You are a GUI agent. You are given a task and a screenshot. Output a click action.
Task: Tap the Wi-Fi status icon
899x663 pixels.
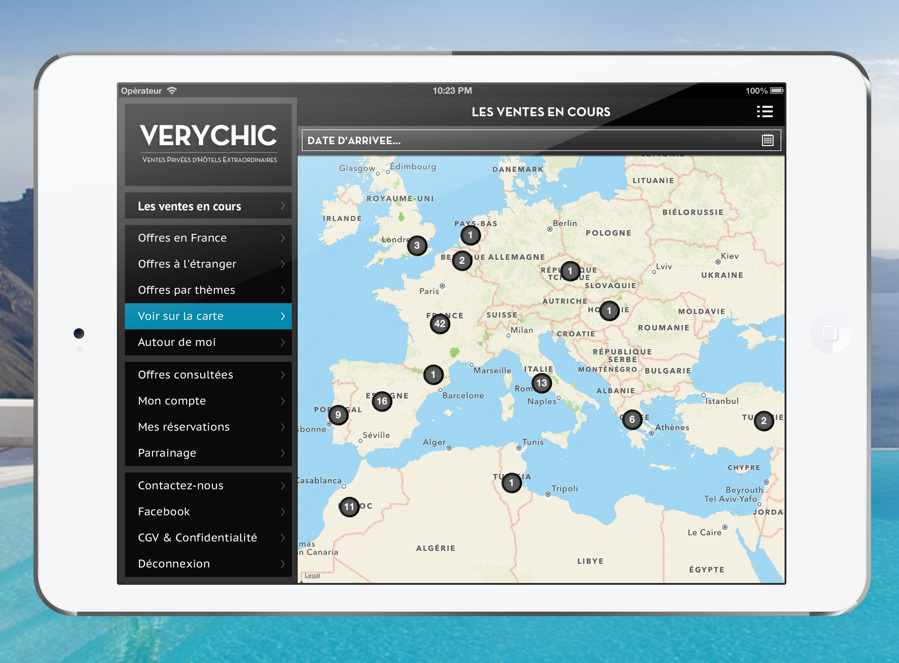[172, 91]
